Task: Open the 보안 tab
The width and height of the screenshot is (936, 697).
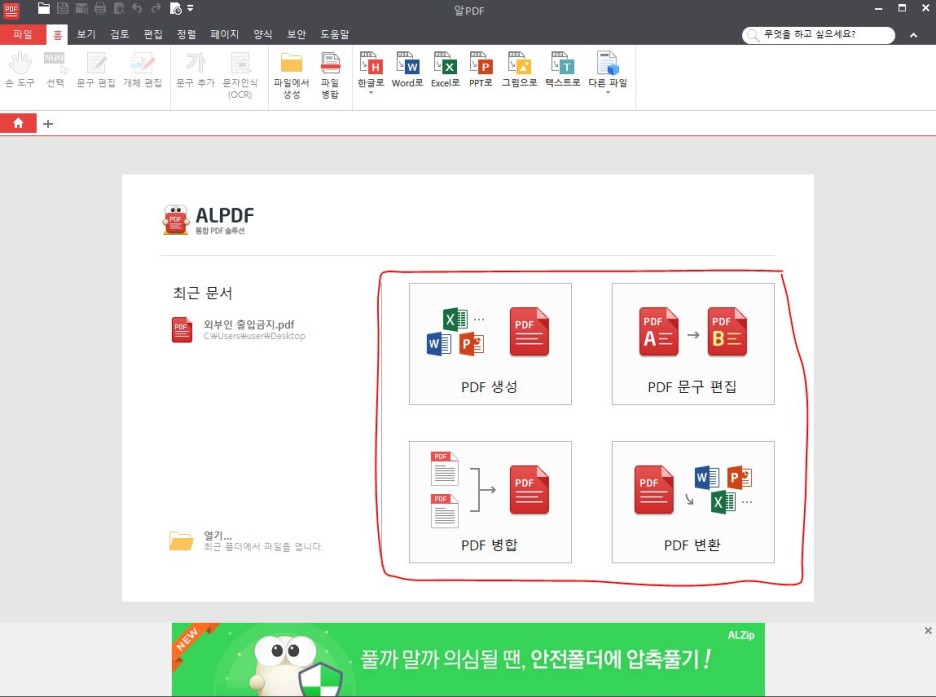Action: coord(296,35)
